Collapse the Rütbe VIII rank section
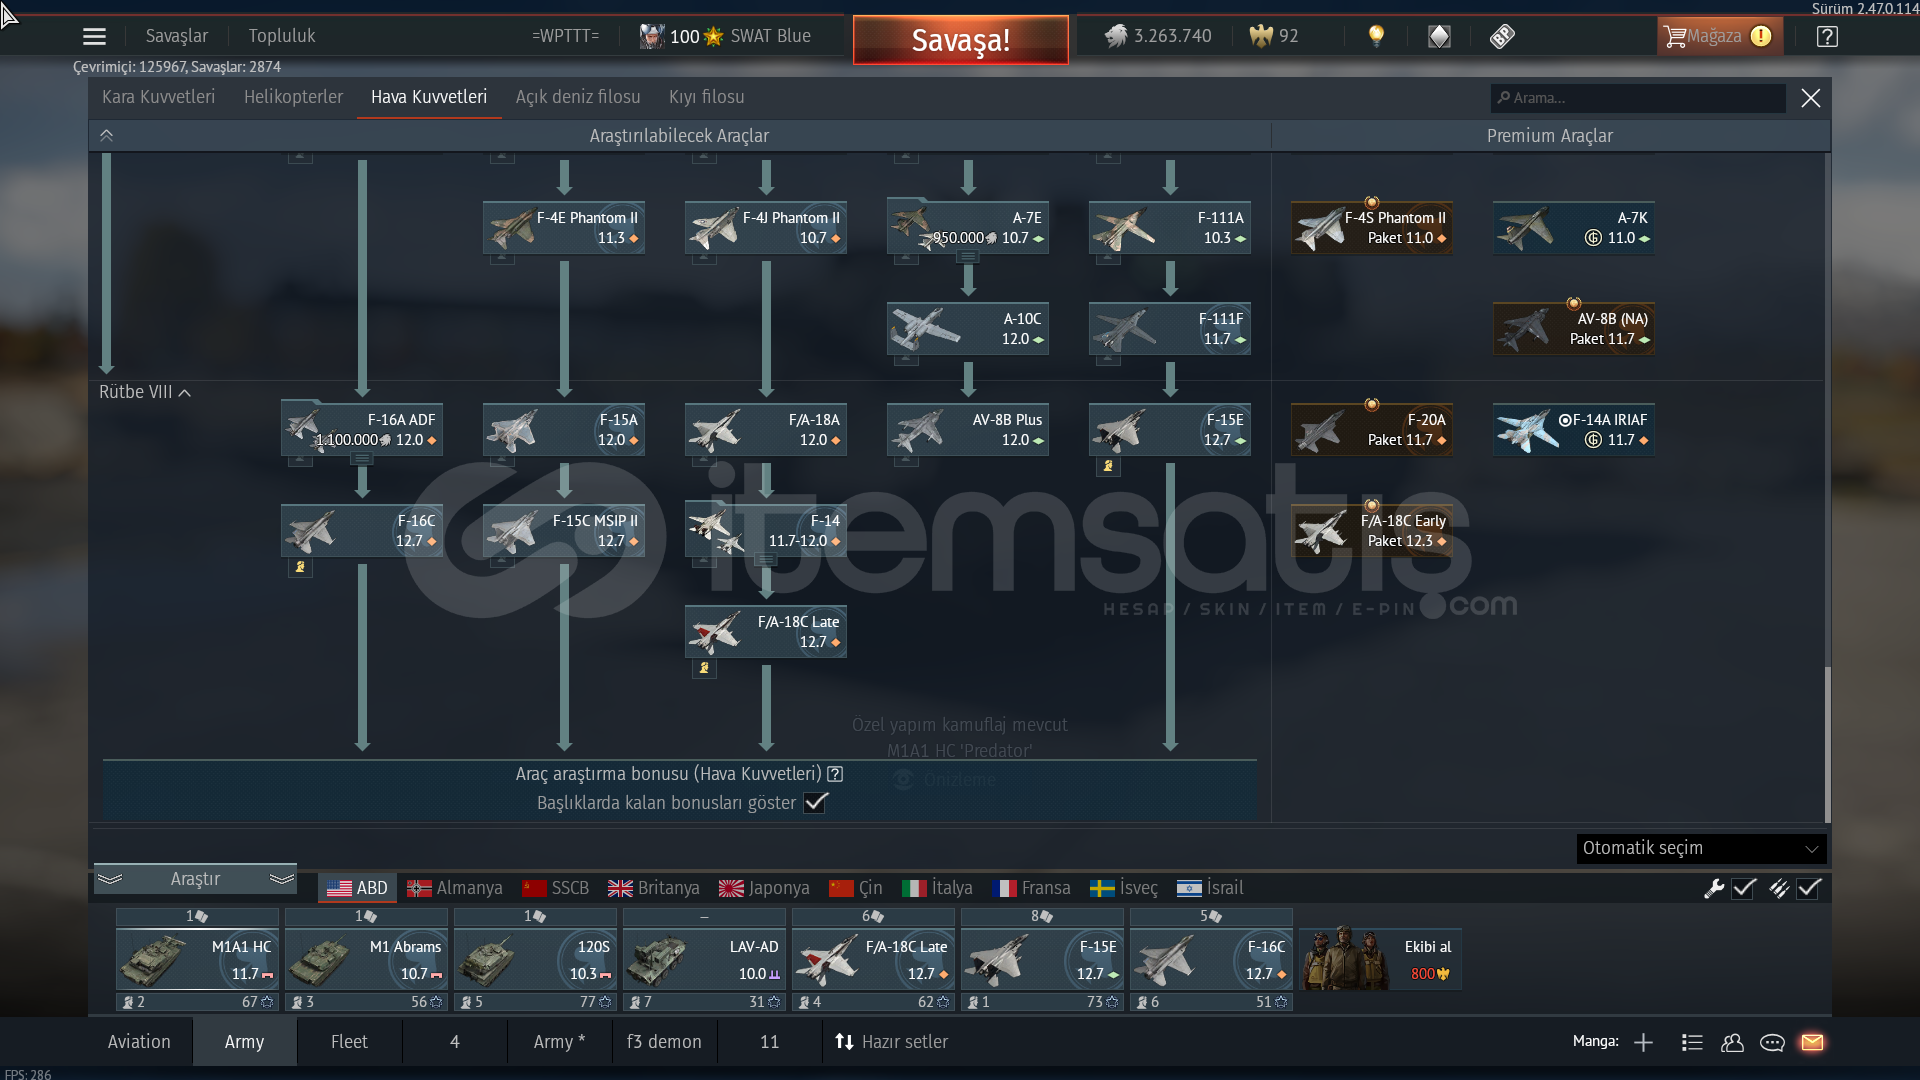Image resolution: width=1920 pixels, height=1080 pixels. [x=185, y=393]
